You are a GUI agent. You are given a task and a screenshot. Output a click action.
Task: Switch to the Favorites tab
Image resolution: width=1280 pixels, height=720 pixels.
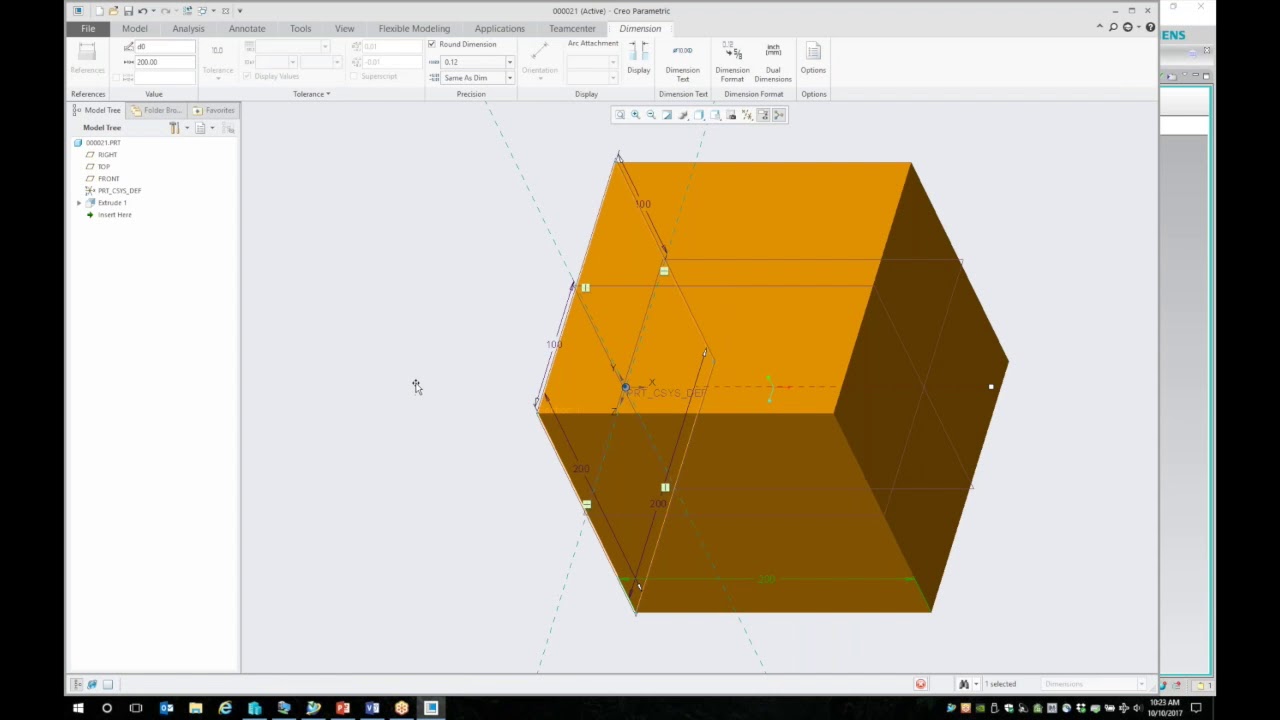[213, 110]
